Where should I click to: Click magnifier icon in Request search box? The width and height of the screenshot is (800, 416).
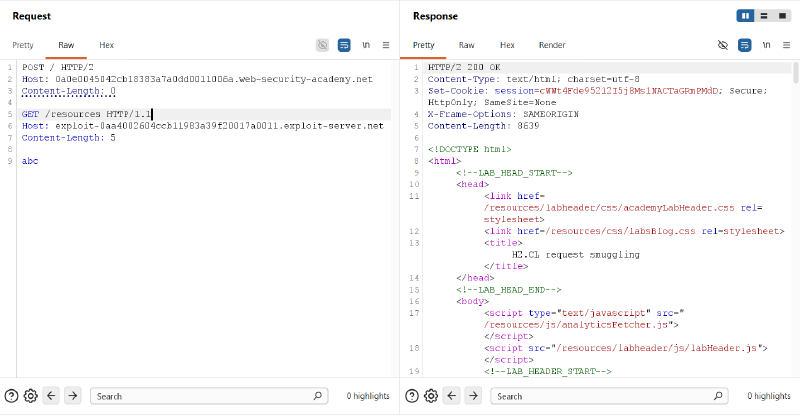click(317, 396)
